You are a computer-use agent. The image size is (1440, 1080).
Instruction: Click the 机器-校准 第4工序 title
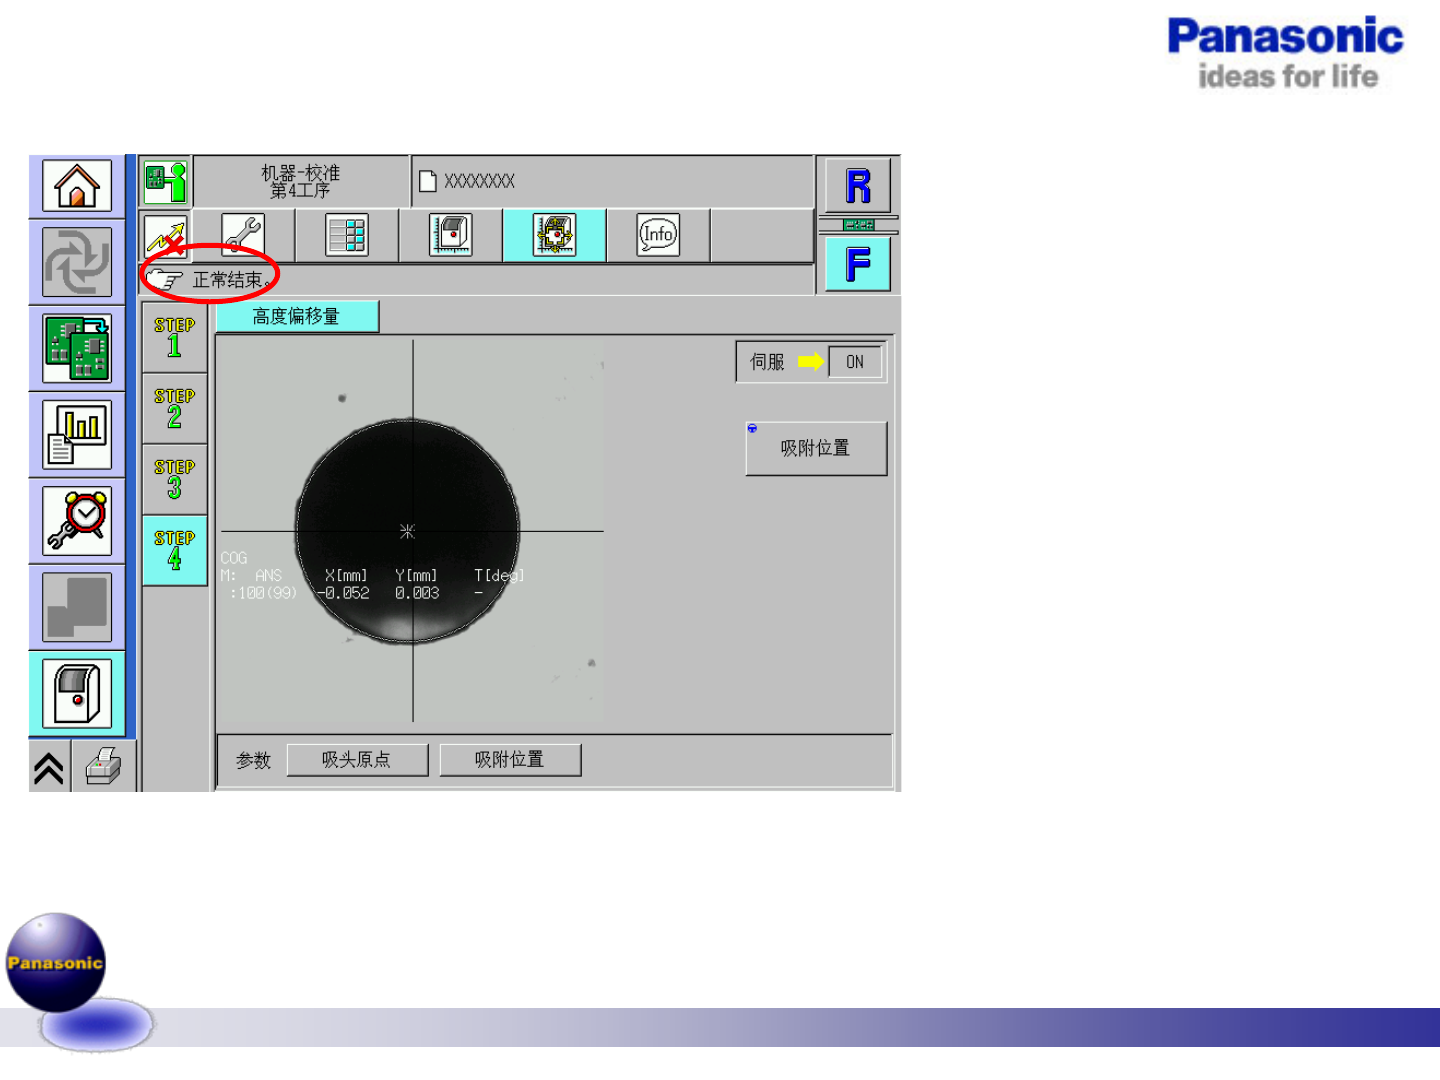point(301,181)
